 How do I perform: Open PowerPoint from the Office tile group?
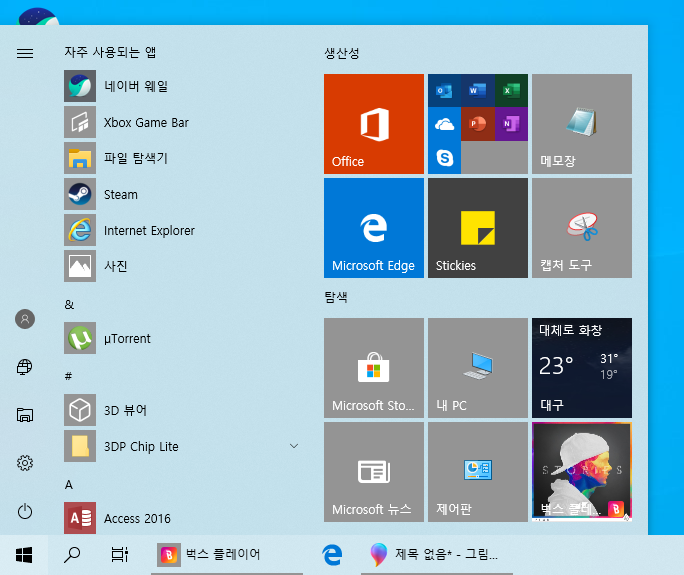coord(478,124)
